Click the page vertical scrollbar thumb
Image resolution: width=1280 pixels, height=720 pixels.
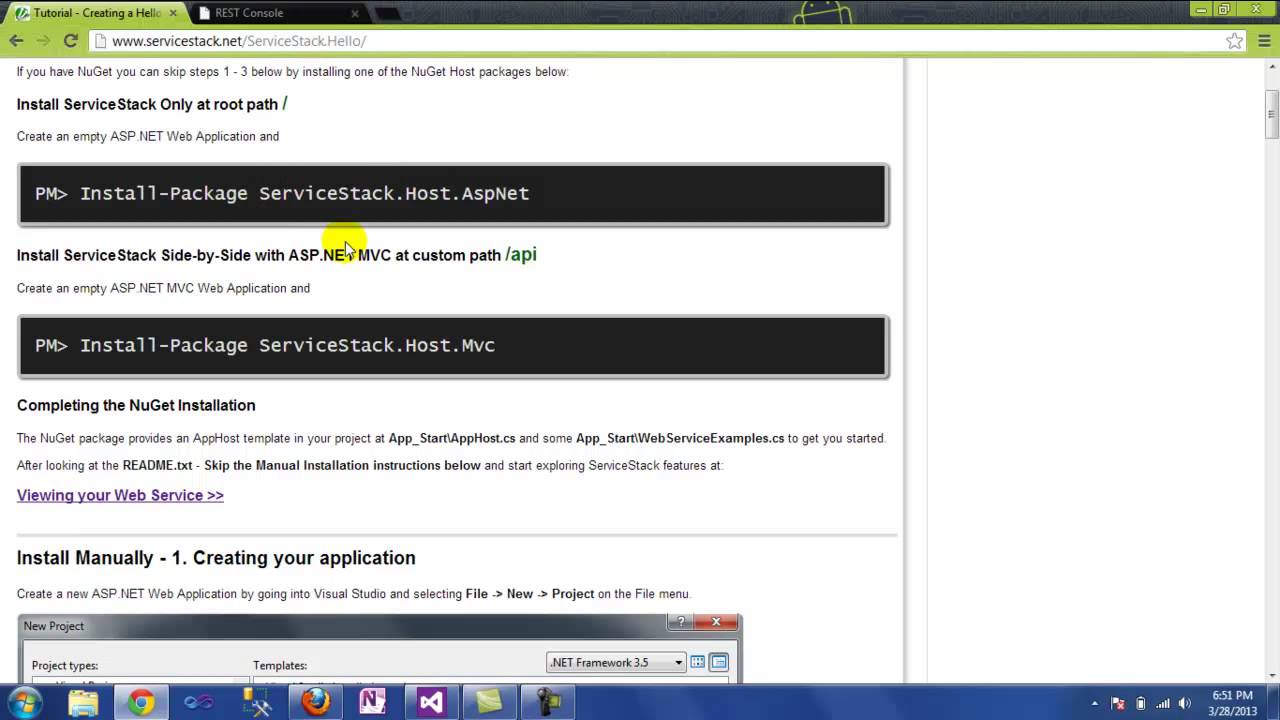pos(1271,115)
